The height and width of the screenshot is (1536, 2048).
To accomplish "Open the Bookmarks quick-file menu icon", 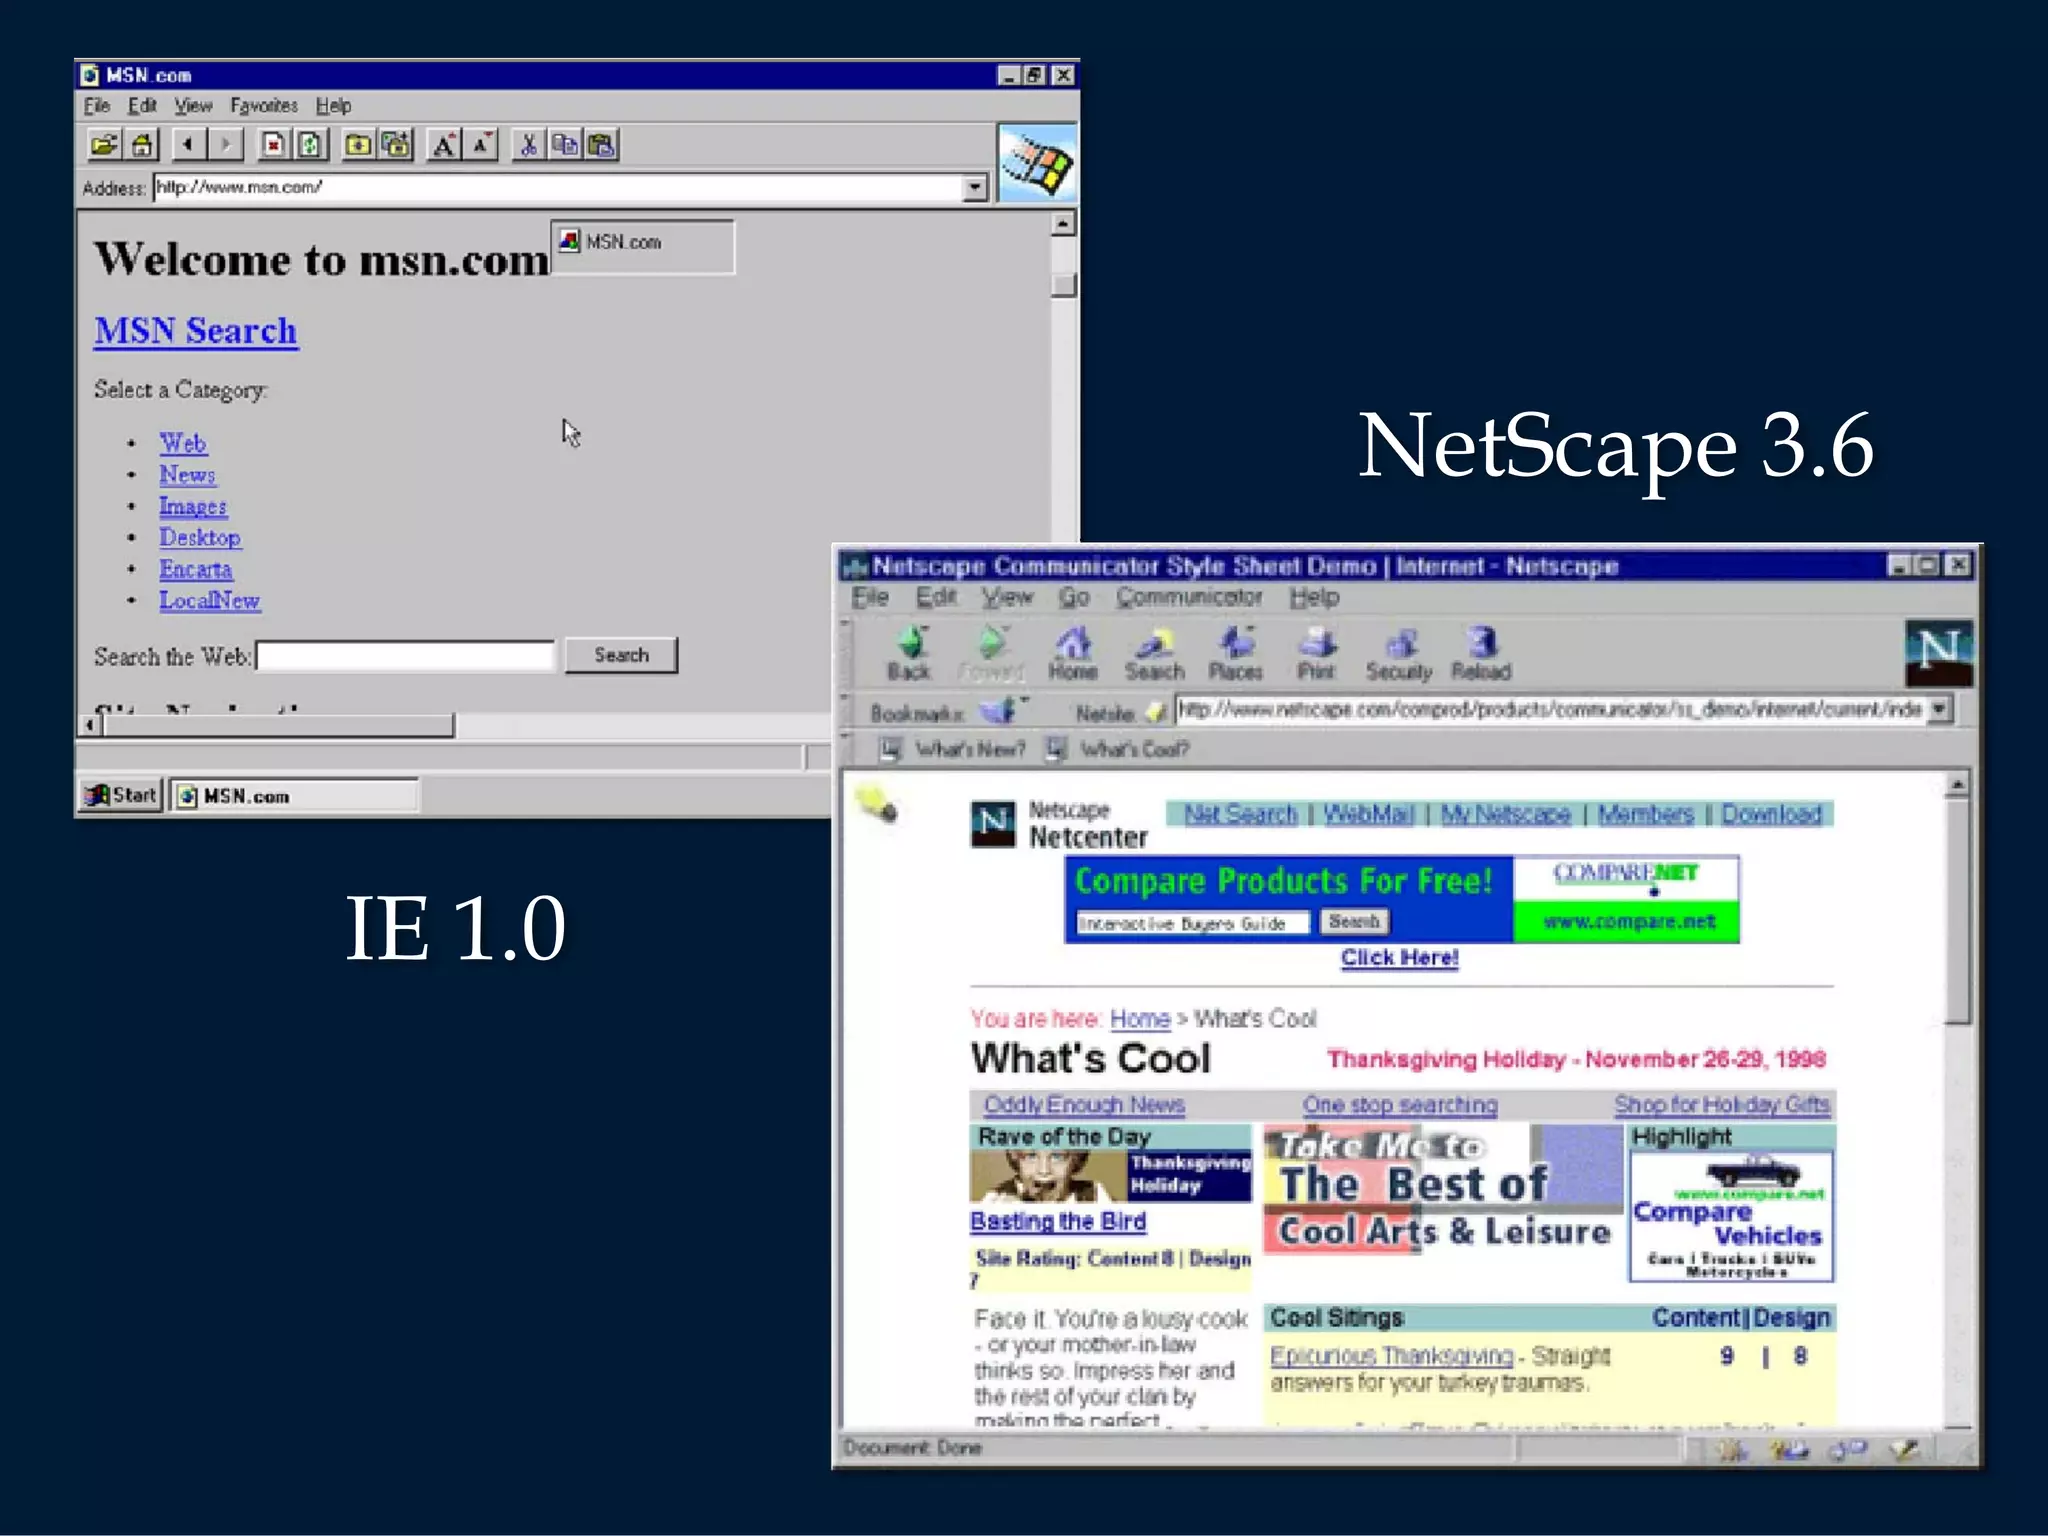I will (x=1001, y=711).
